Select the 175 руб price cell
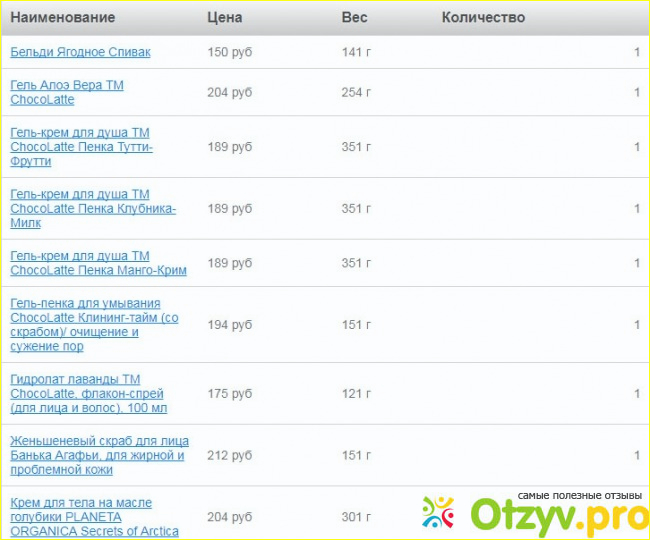The width and height of the screenshot is (650, 540). tap(230, 394)
